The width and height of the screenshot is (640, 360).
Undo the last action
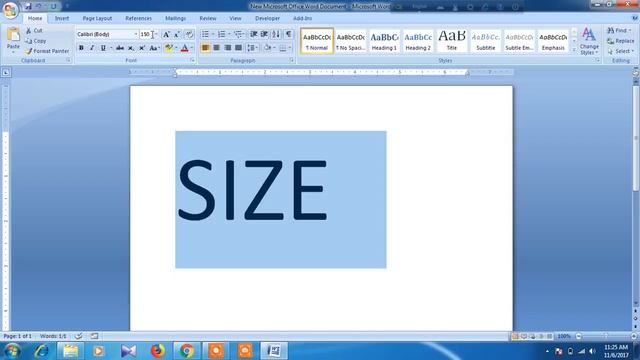(x=39, y=7)
